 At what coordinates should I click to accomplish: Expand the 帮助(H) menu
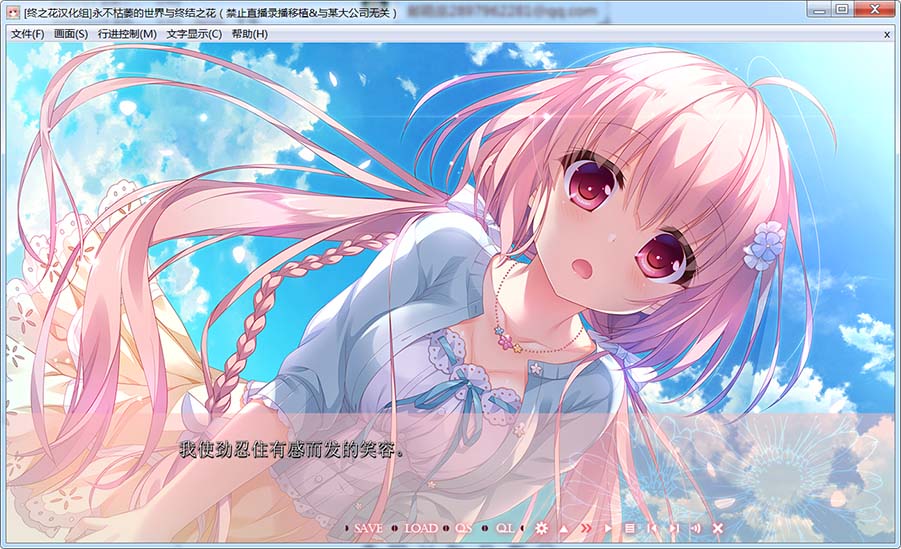tap(249, 33)
